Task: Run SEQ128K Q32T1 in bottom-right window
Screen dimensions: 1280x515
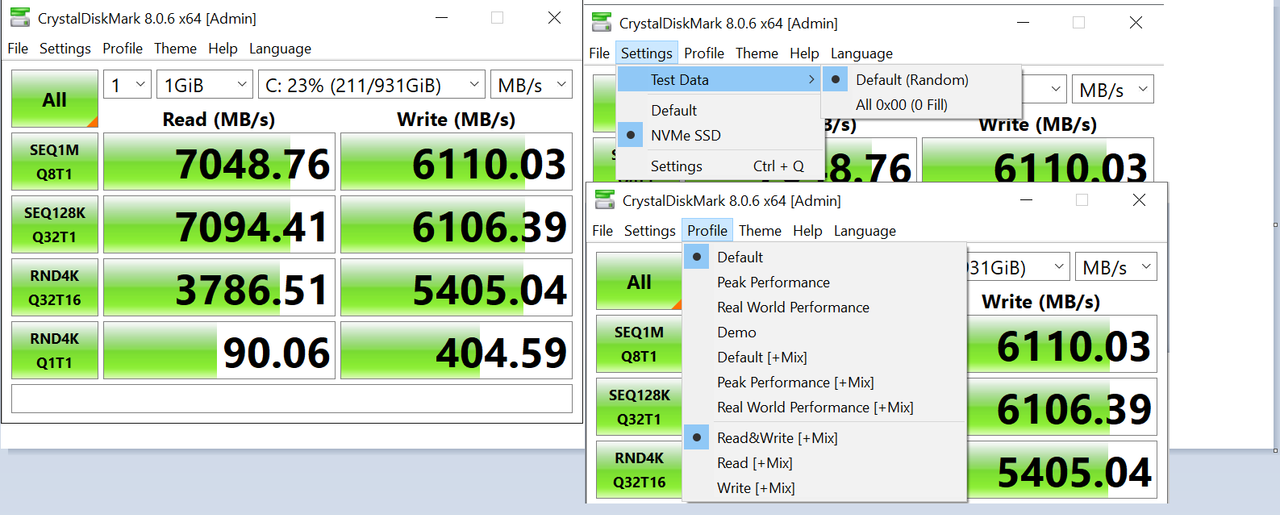Action: click(x=639, y=407)
